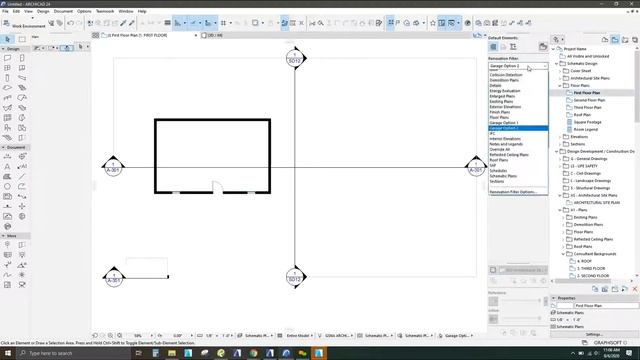Click the Favorites star icon in toolbar

click(x=433, y=23)
